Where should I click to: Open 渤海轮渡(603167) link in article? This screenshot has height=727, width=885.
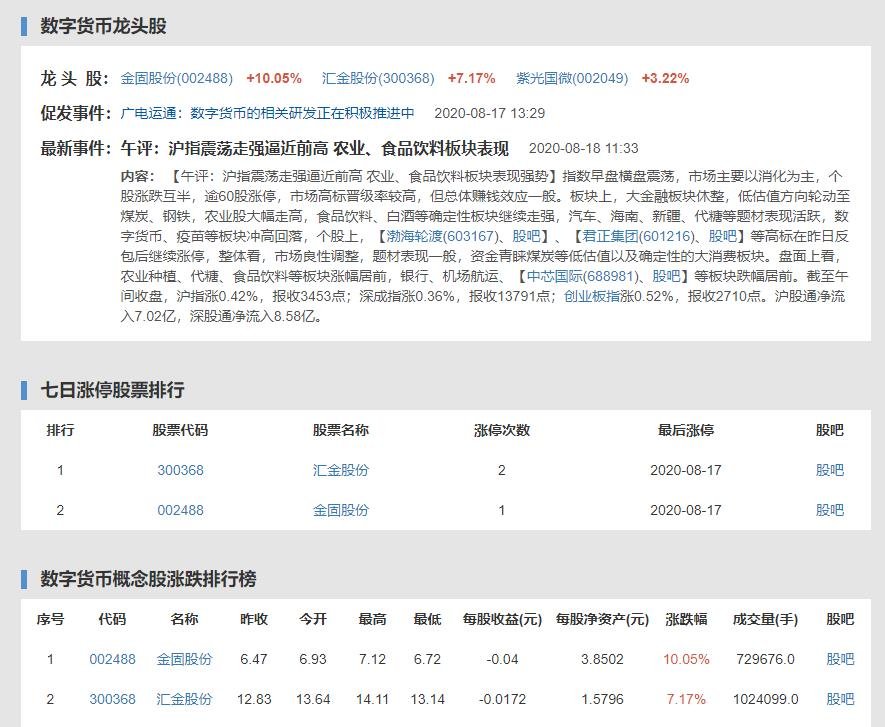click(x=442, y=237)
